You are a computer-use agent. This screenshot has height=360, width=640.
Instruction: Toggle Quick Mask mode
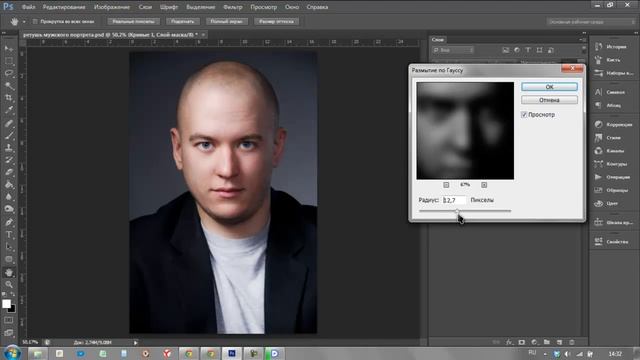point(9,320)
